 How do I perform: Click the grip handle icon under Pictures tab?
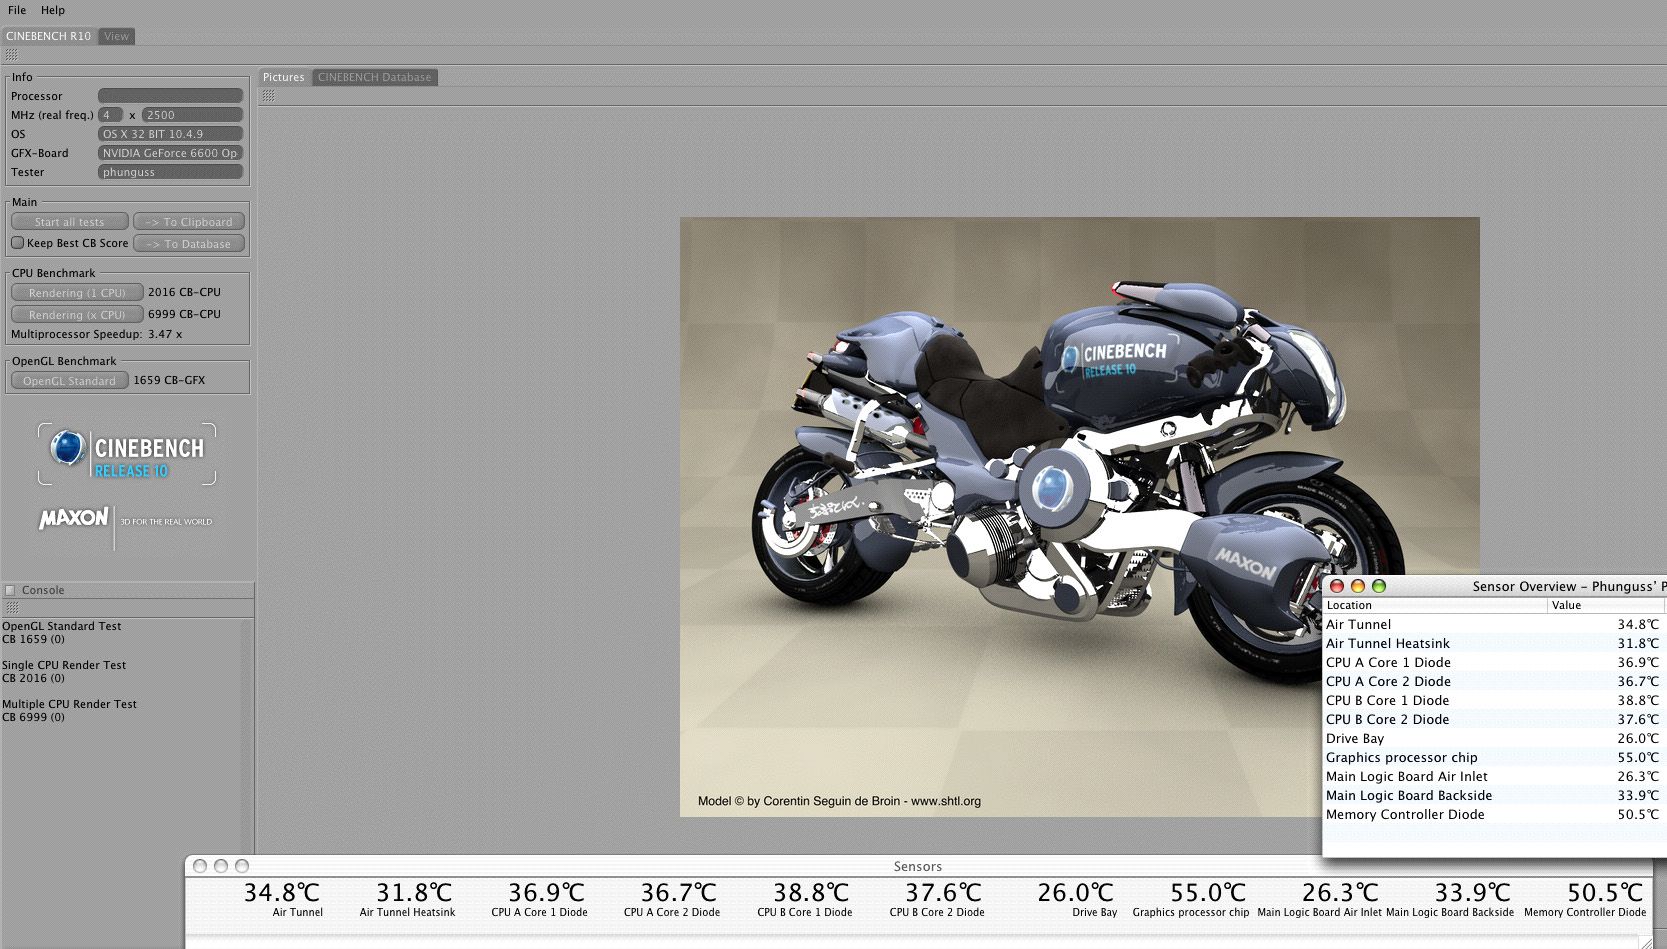[268, 96]
